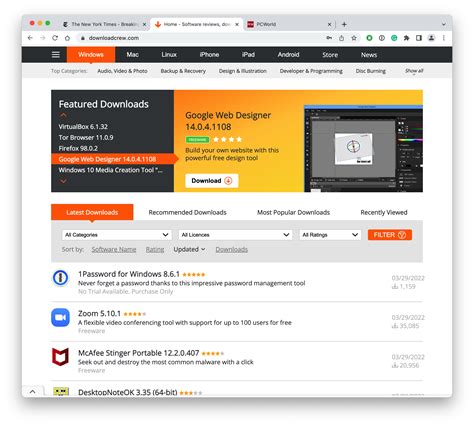The width and height of the screenshot is (474, 426).
Task: Download Google Web Designer
Action: click(212, 181)
